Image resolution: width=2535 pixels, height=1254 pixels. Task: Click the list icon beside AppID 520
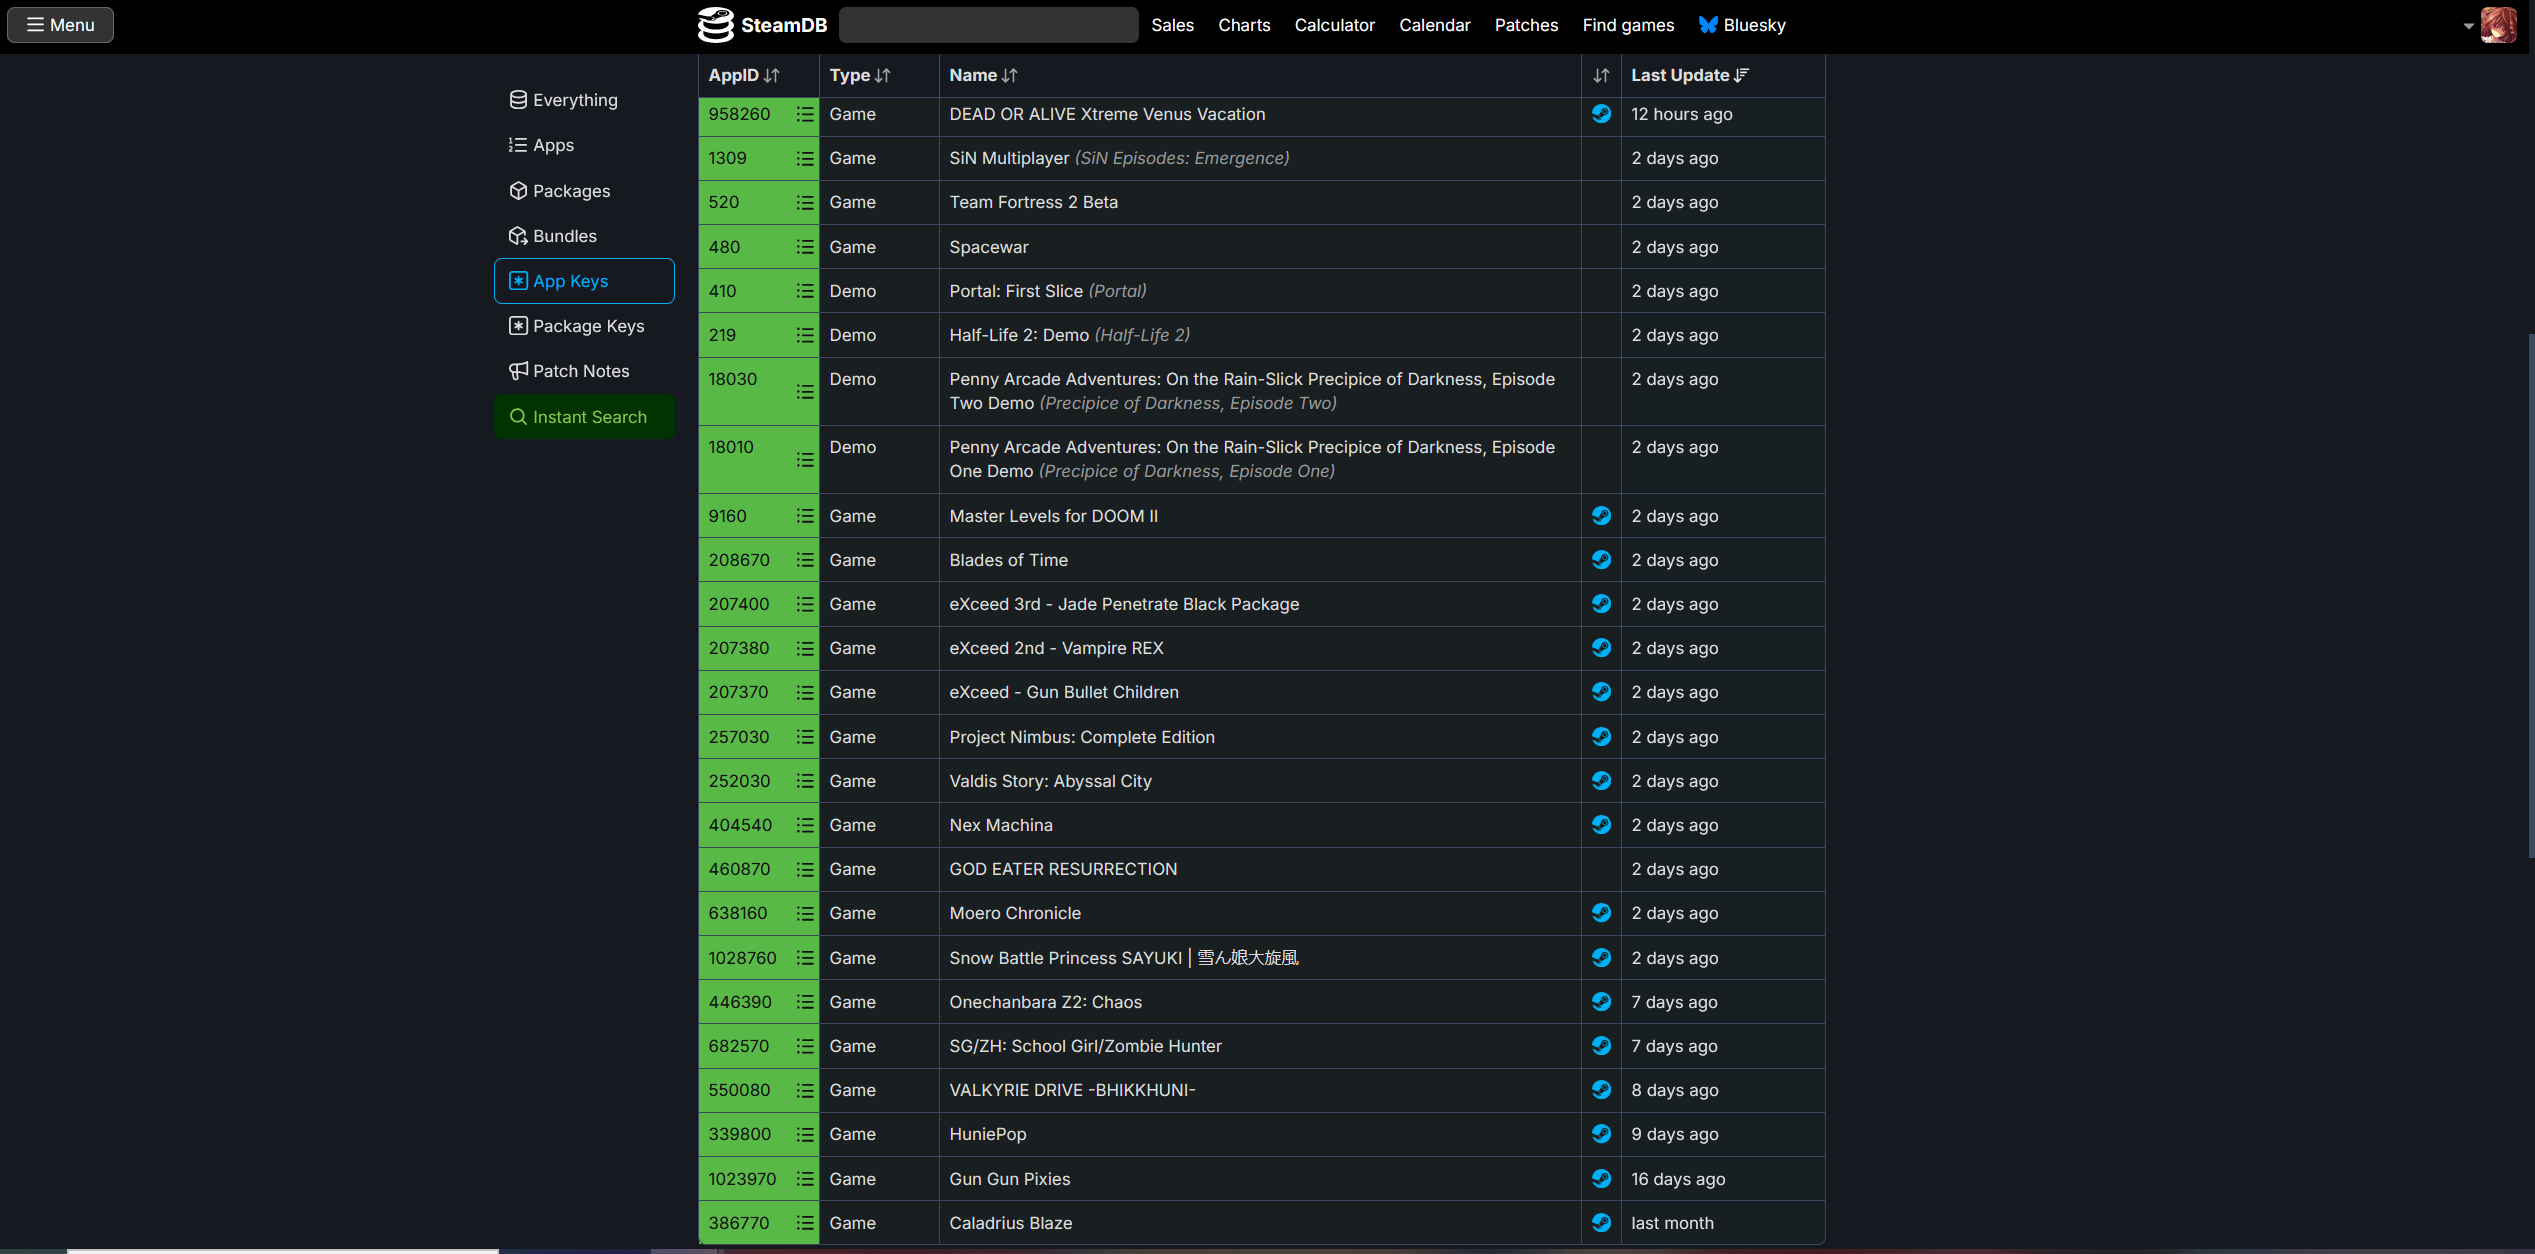pyautogui.click(x=805, y=203)
